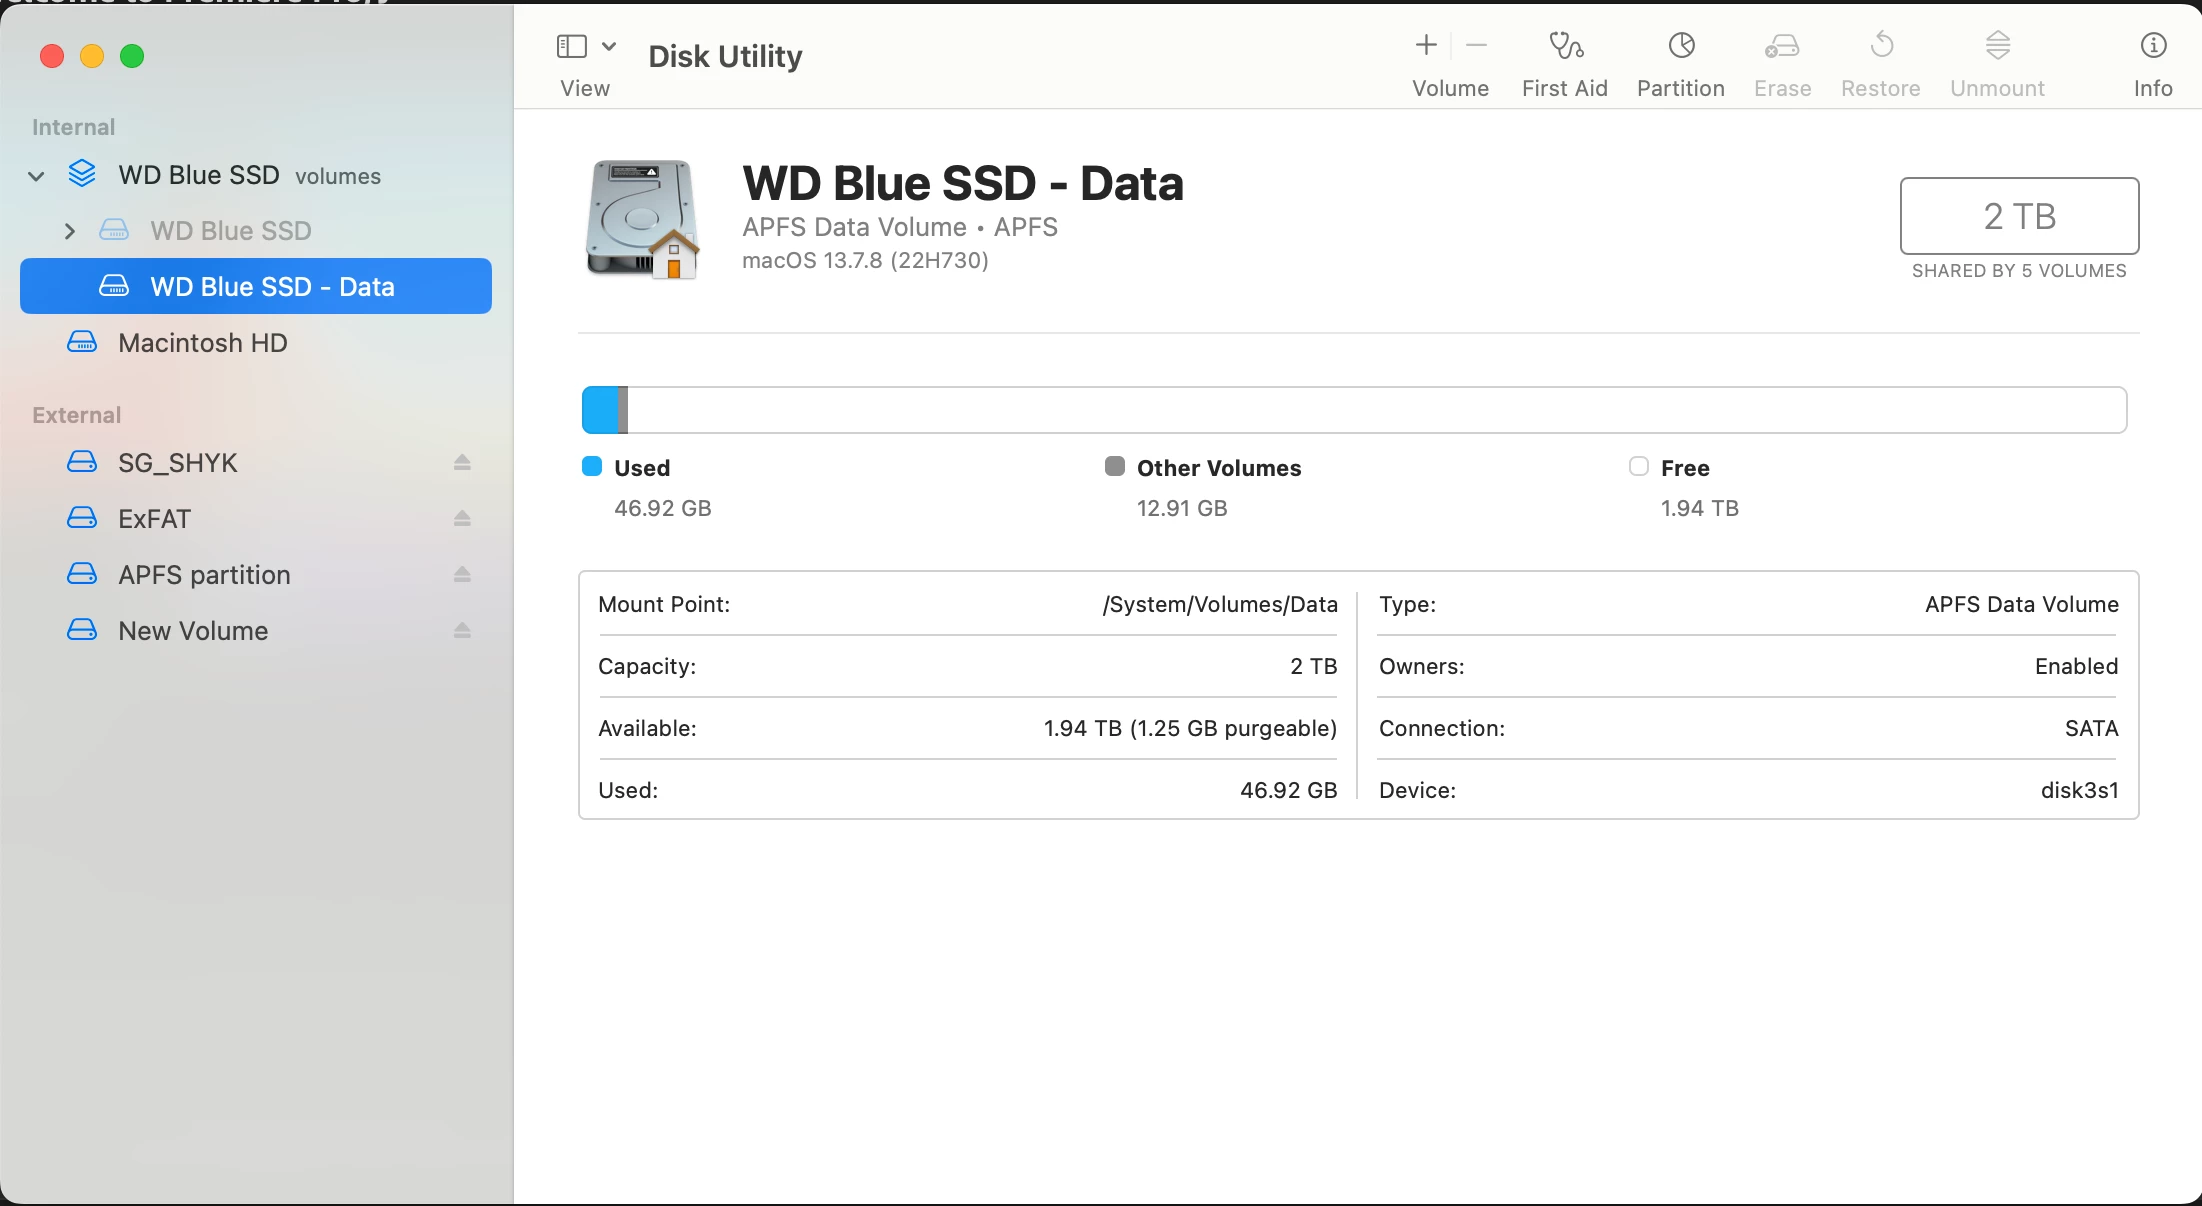2202x1206 pixels.
Task: Collapse the WD Blue SSD volumes container
Action: click(36, 176)
